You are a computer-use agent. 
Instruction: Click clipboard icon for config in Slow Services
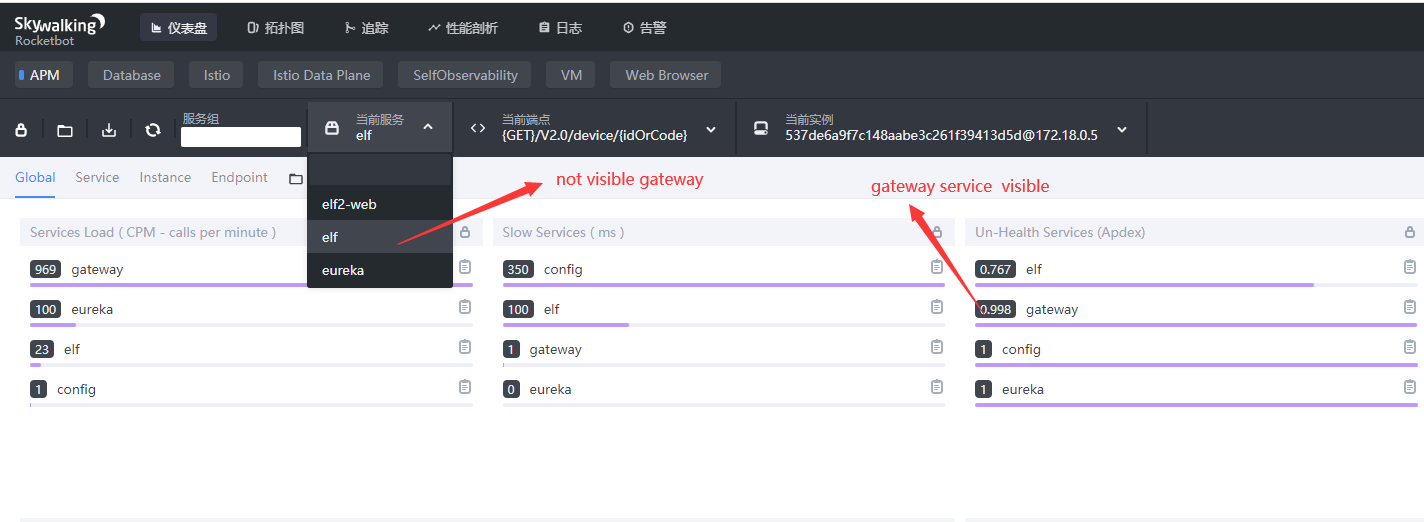[x=937, y=267]
